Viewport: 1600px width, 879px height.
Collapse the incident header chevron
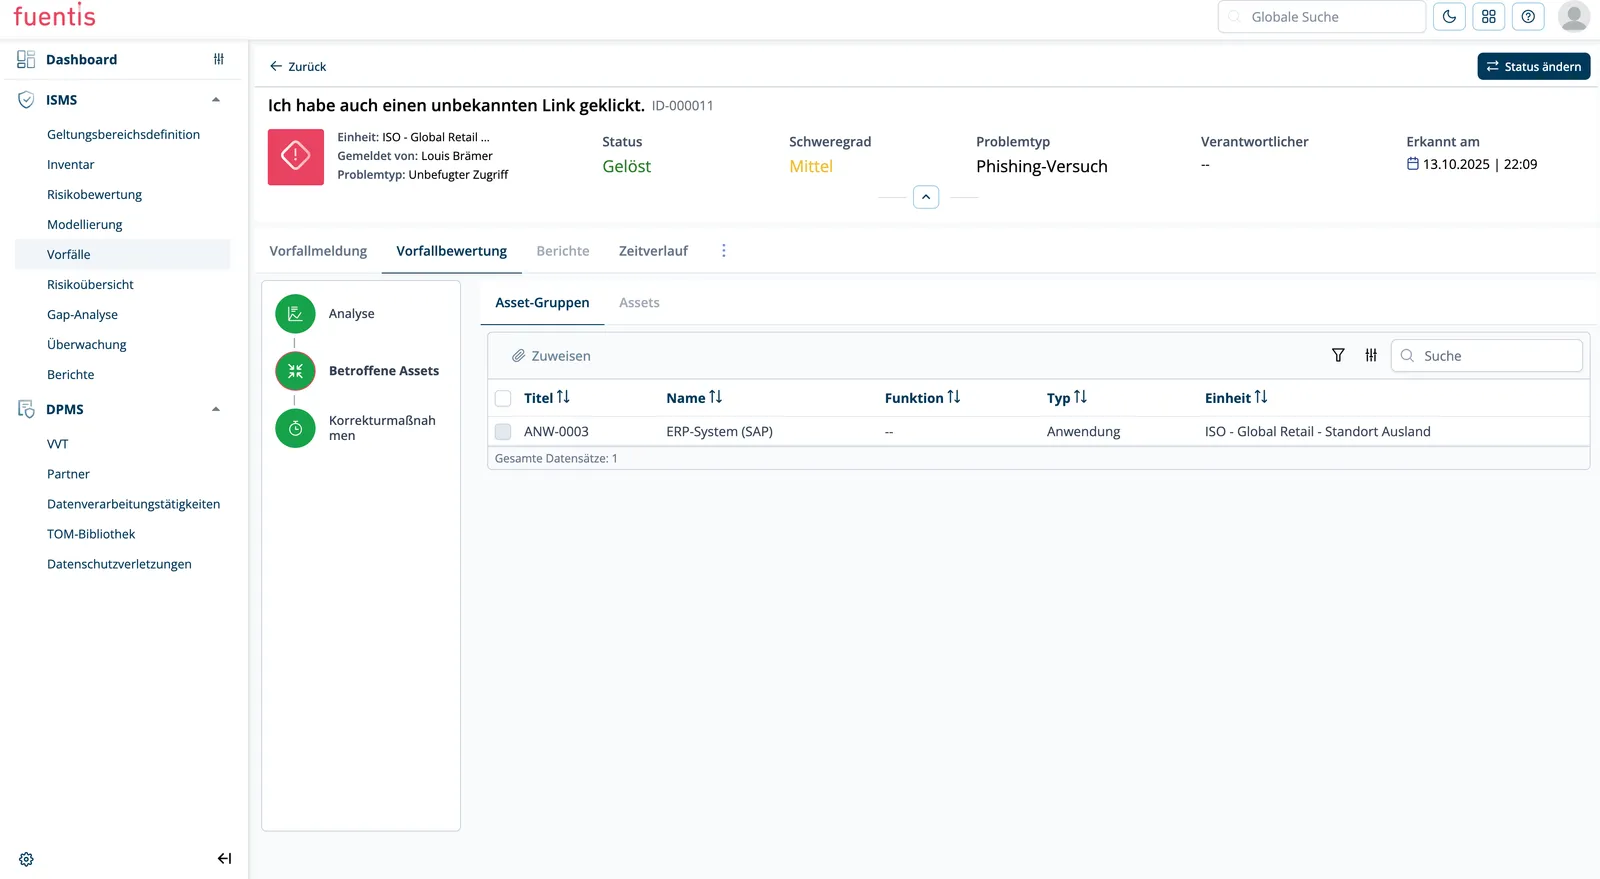(926, 197)
